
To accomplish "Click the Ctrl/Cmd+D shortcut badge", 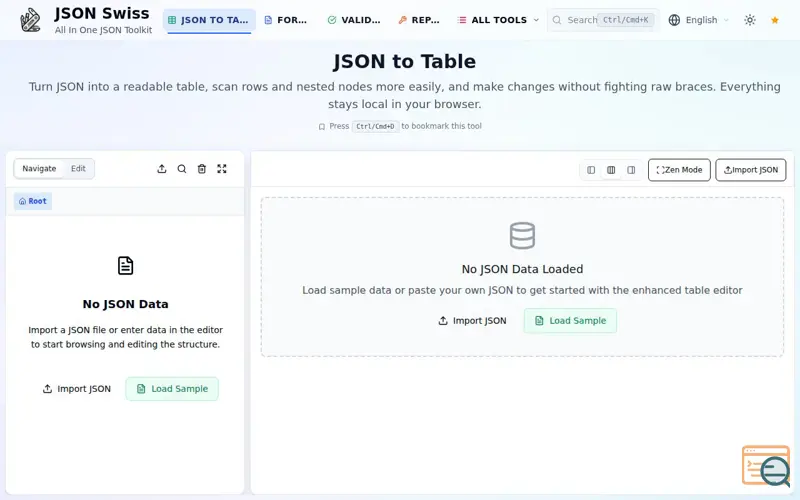I will [375, 127].
